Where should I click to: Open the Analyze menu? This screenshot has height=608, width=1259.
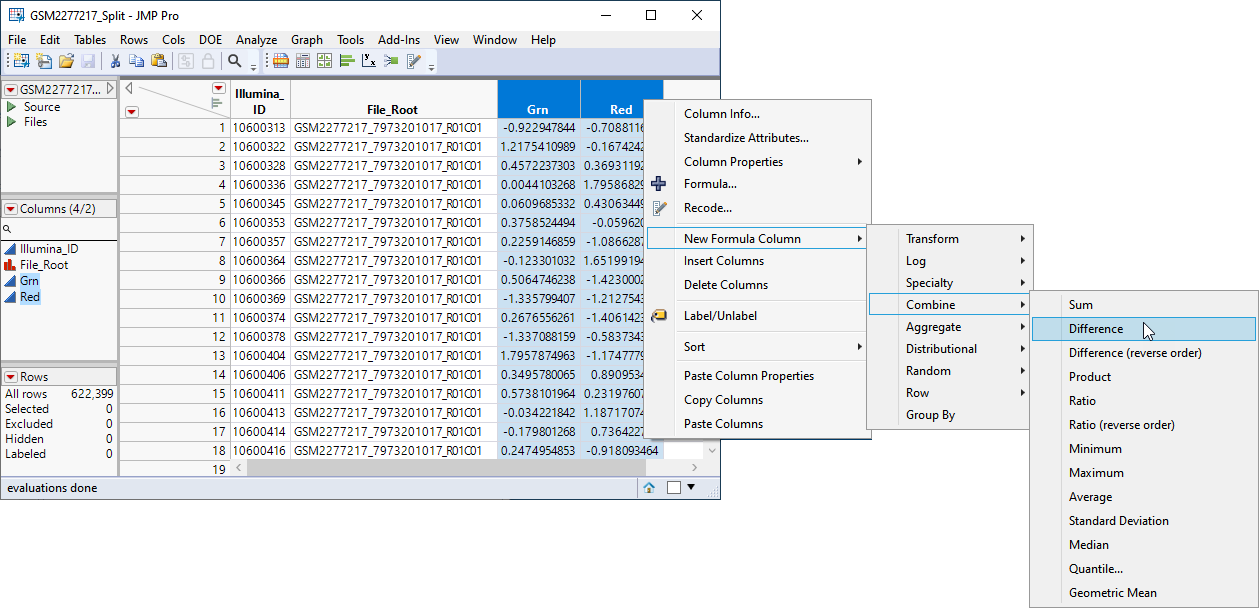tap(256, 40)
